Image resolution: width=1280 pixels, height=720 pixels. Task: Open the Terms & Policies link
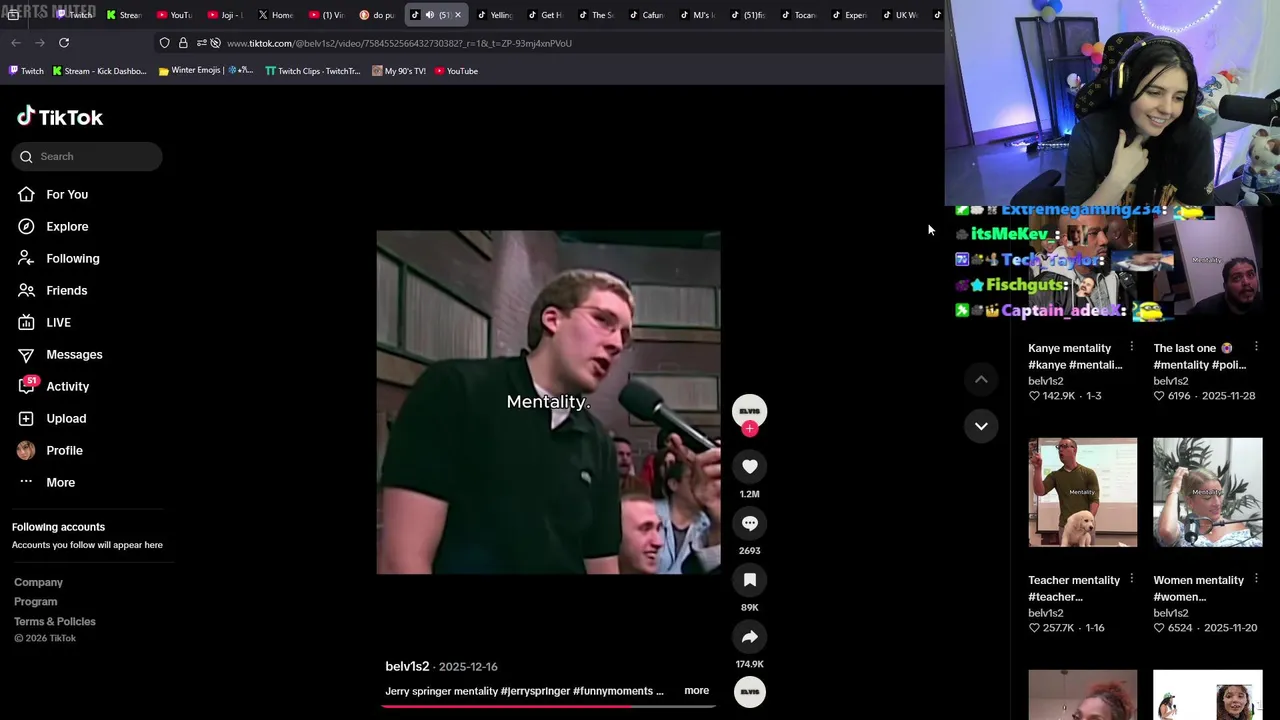tap(55, 621)
